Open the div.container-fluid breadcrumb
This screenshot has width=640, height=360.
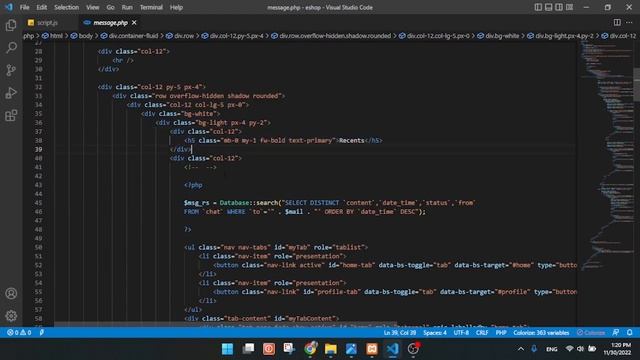click(133, 36)
